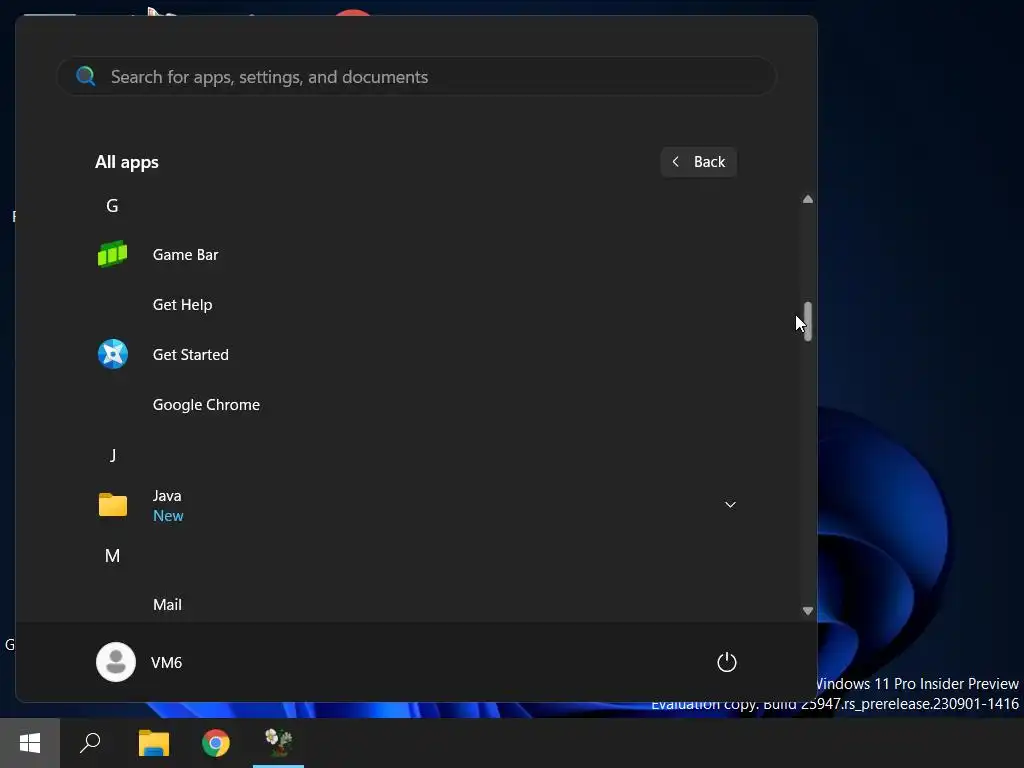Open Game Bar green icon
The width and height of the screenshot is (1024, 768).
tap(112, 254)
